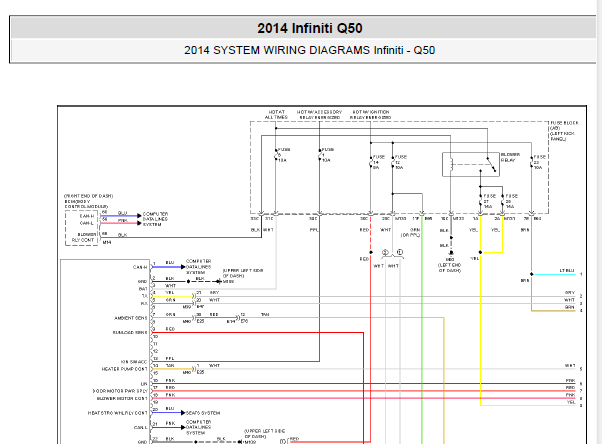The width and height of the screenshot is (602, 444).
Task: Click the 'HEAT STRG WHL RLY CONT' label
Action: [x=117, y=413]
